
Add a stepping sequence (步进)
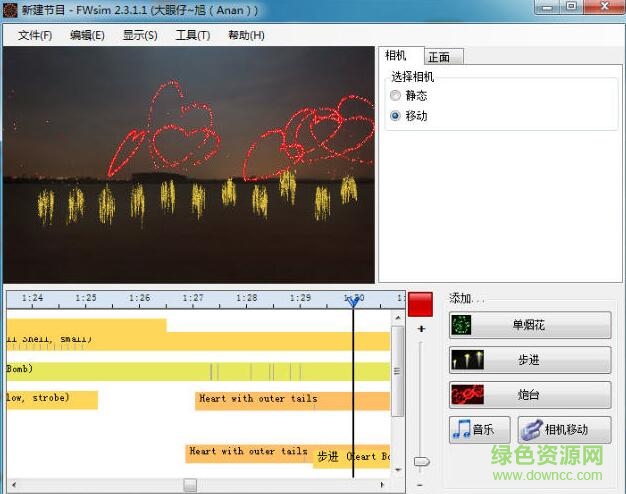pos(529,360)
